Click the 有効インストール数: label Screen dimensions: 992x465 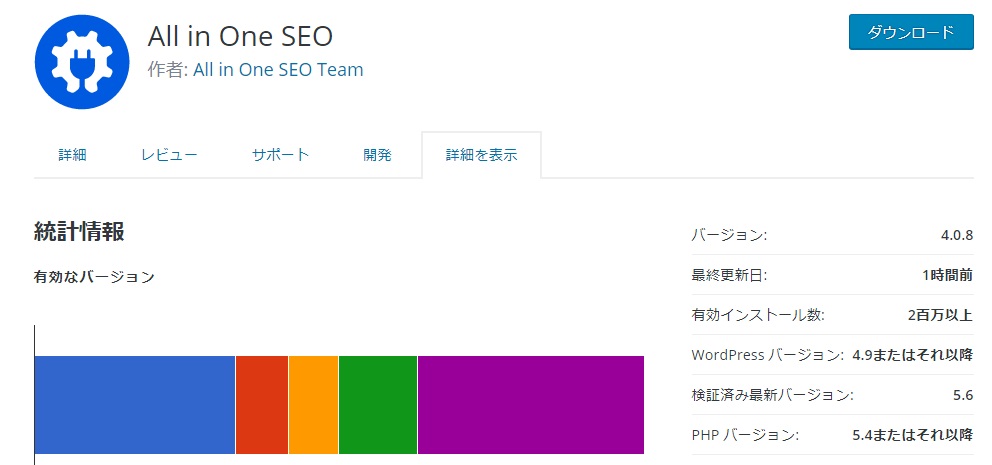pos(758,315)
